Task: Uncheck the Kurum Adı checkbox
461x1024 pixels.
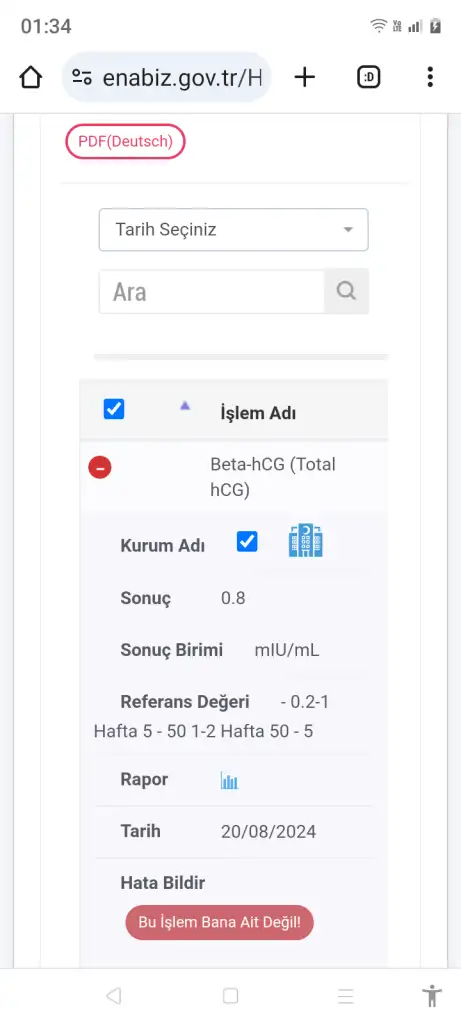Action: pyautogui.click(x=247, y=541)
